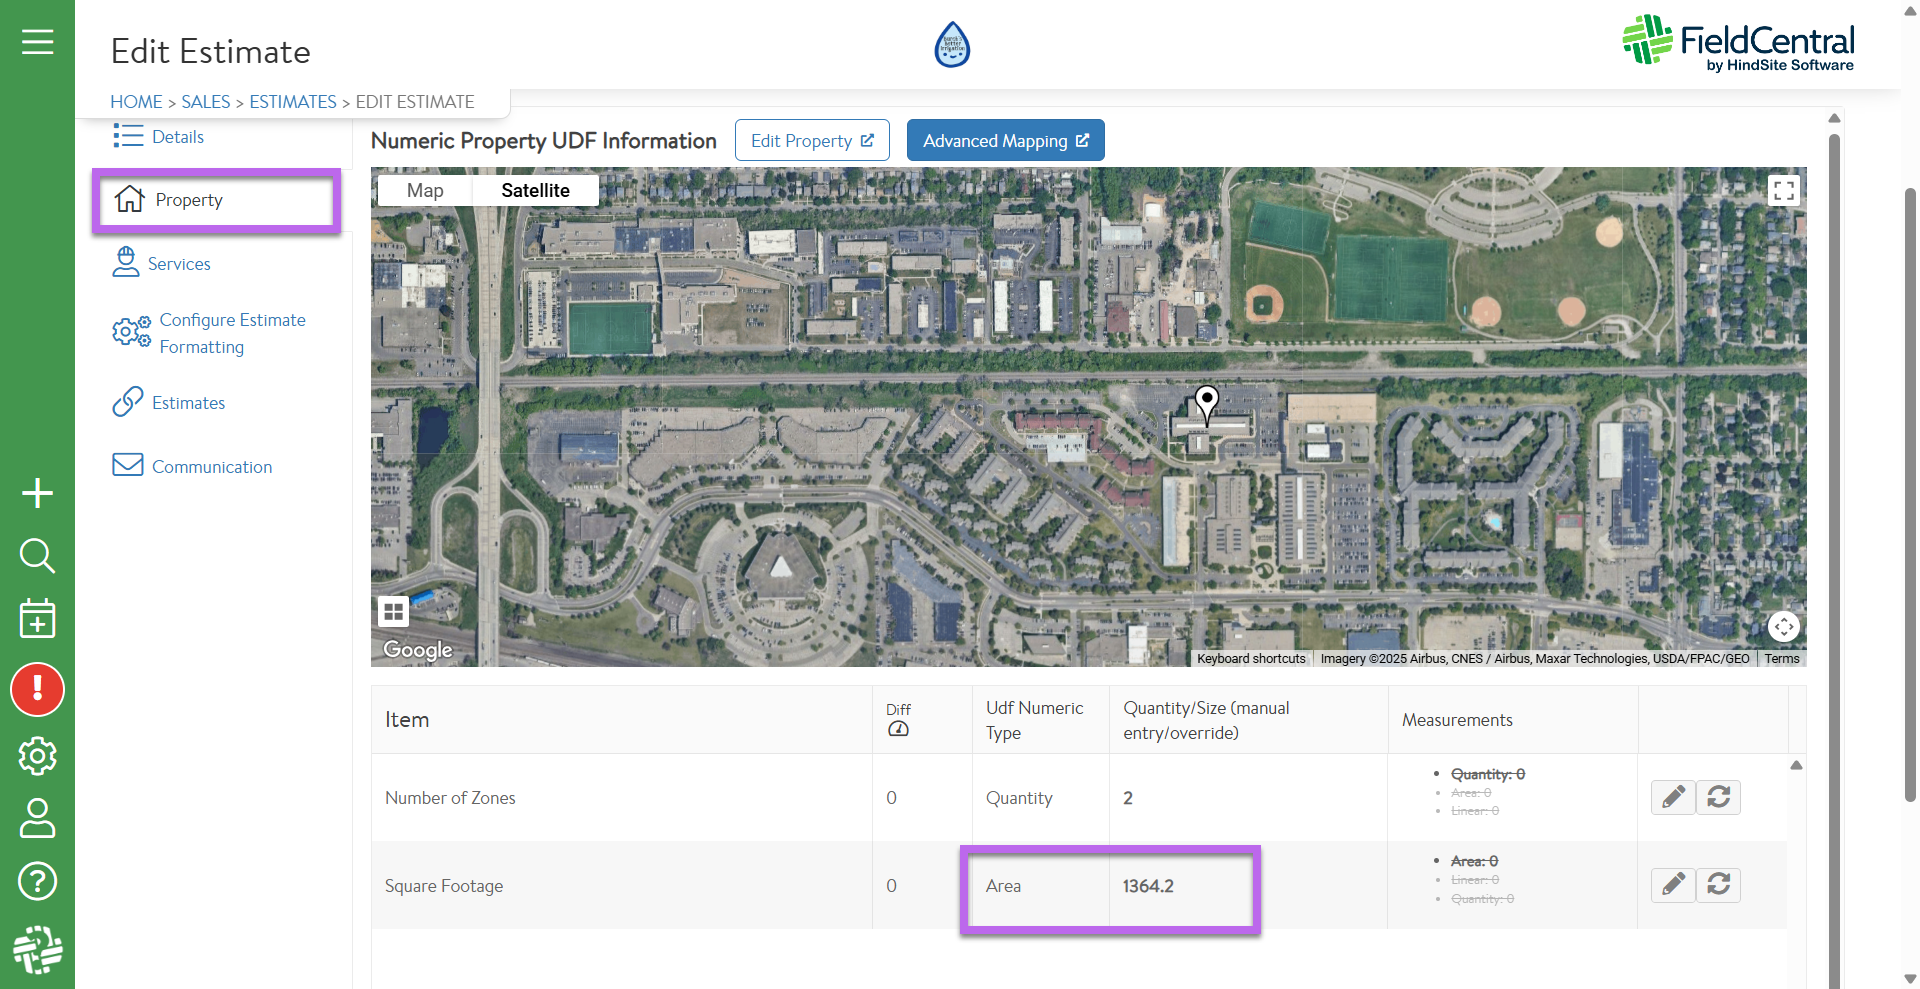Refresh the Number of Zones measurements
Screen dimensions: 1920x989
[x=1718, y=797]
